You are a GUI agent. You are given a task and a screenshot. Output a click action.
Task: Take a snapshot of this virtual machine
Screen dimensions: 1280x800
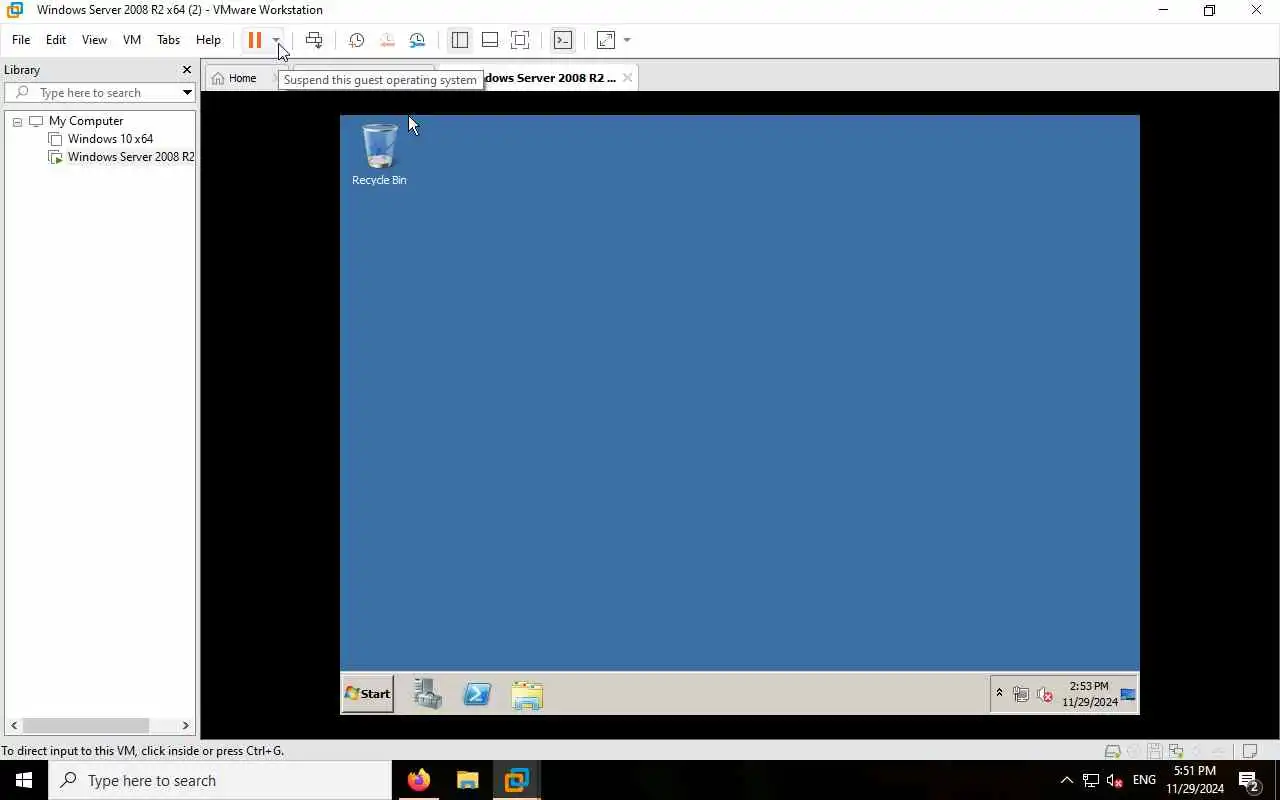tap(356, 40)
